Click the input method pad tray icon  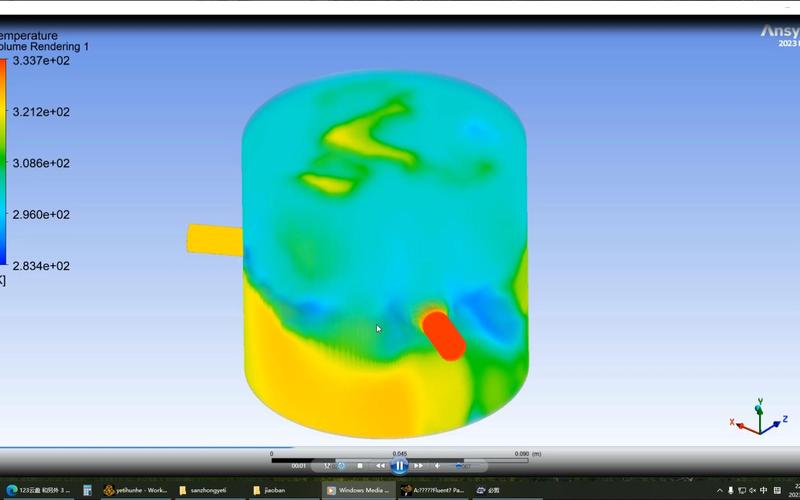pyautogui.click(x=777, y=491)
